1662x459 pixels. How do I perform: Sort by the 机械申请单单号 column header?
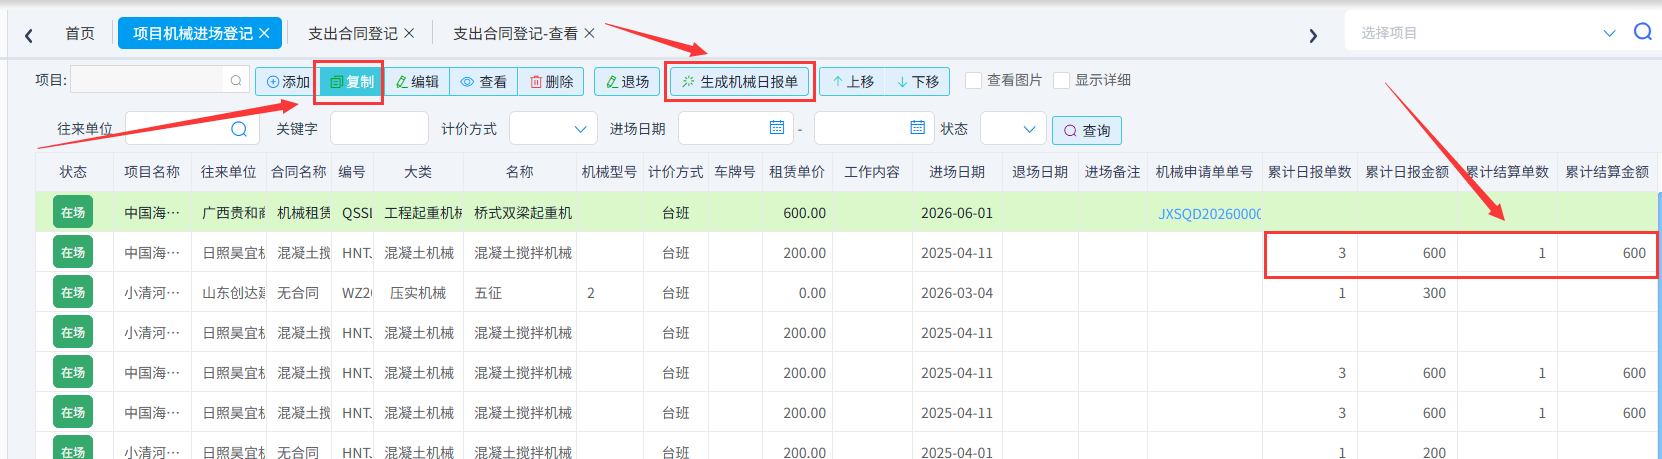1204,172
